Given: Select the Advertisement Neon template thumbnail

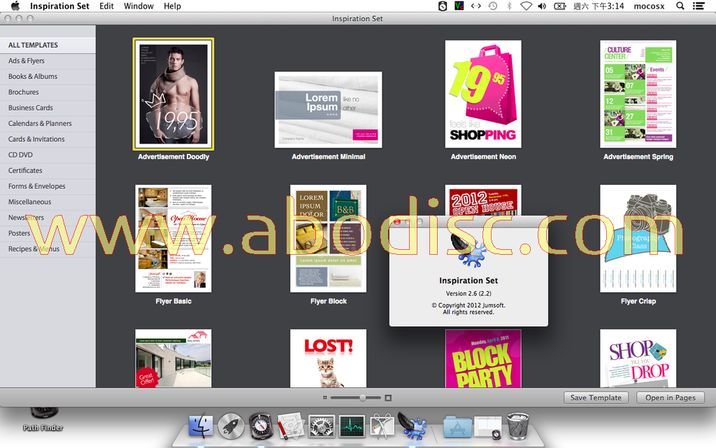Looking at the screenshot, I should pyautogui.click(x=482, y=94).
